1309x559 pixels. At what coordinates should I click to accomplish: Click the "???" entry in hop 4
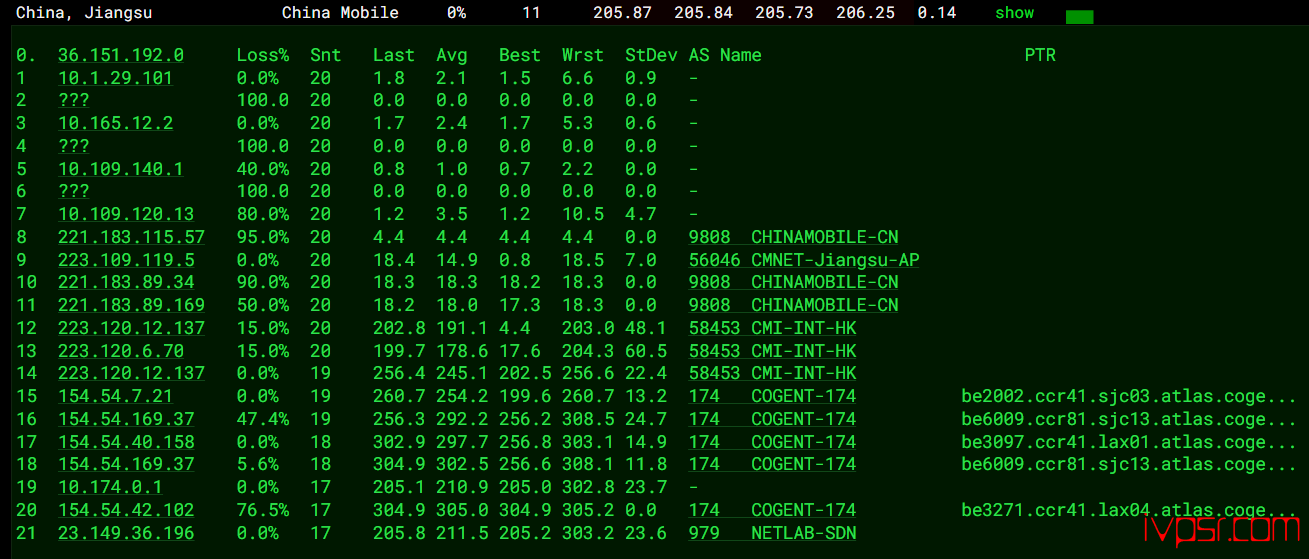pos(74,146)
